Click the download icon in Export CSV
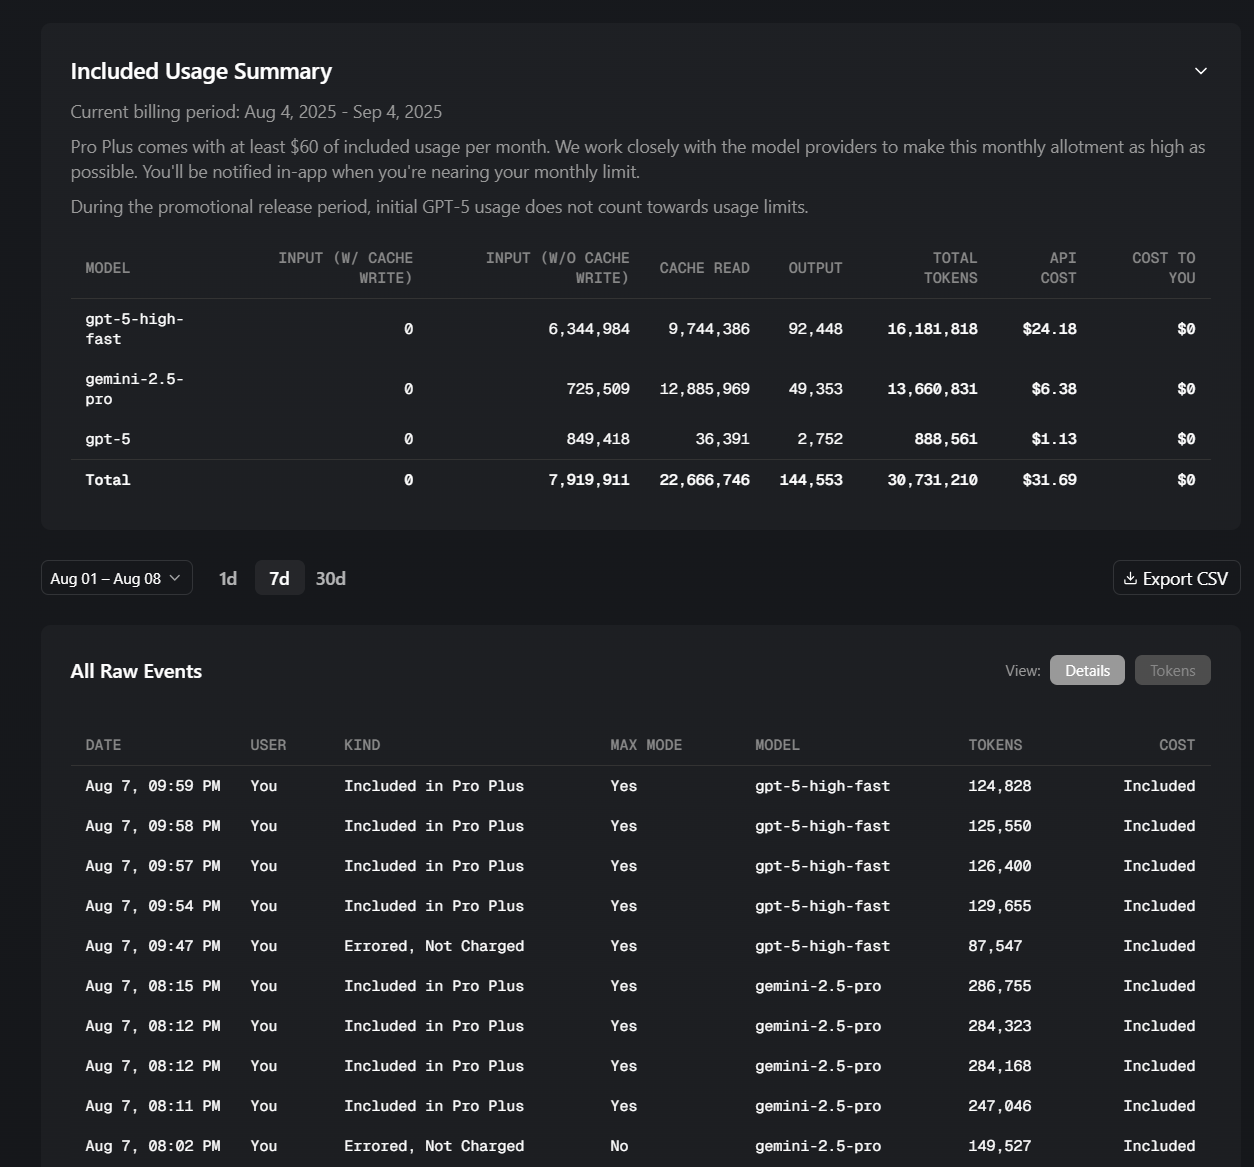Screen dimensions: 1254x1167 [1130, 578]
